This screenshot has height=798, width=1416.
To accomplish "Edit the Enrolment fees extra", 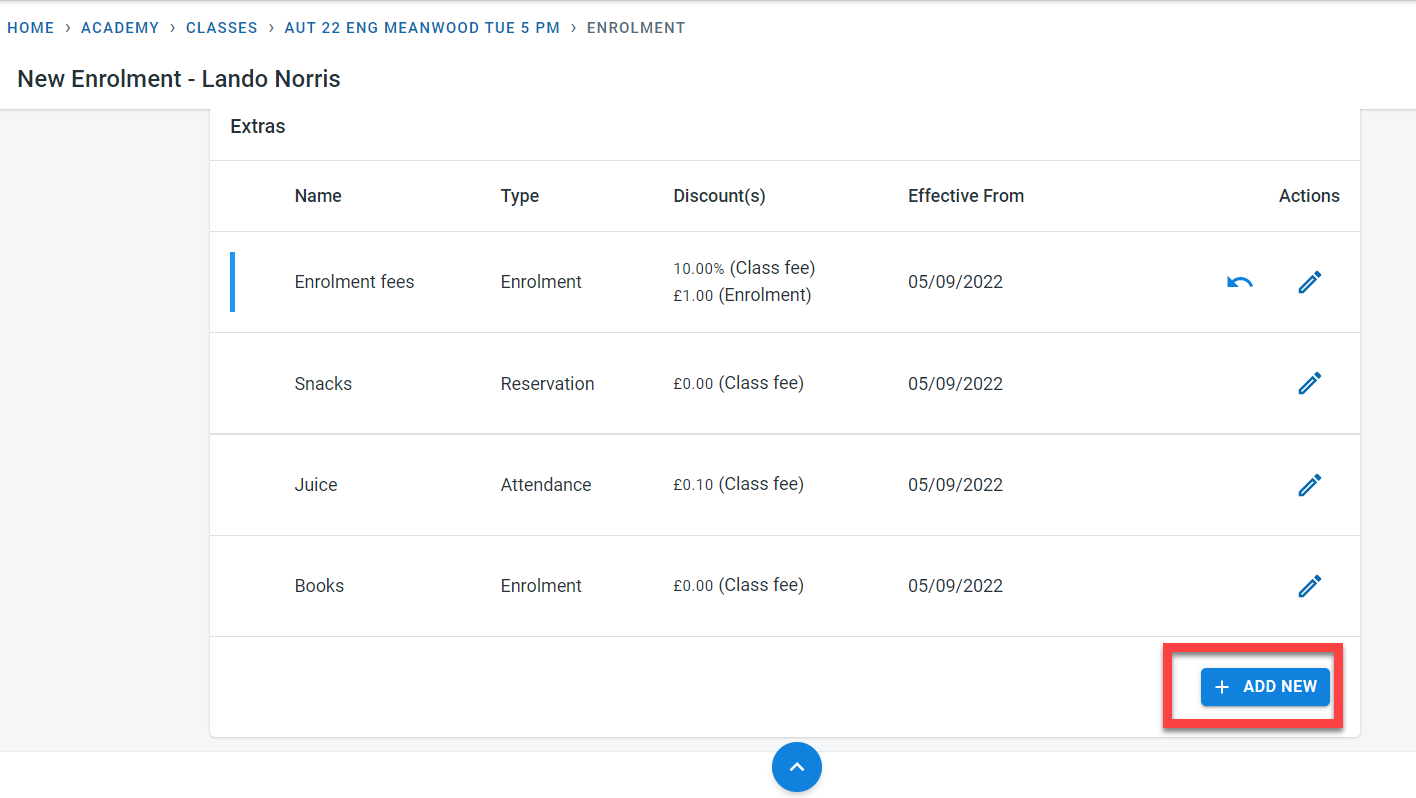I will click(x=1309, y=283).
